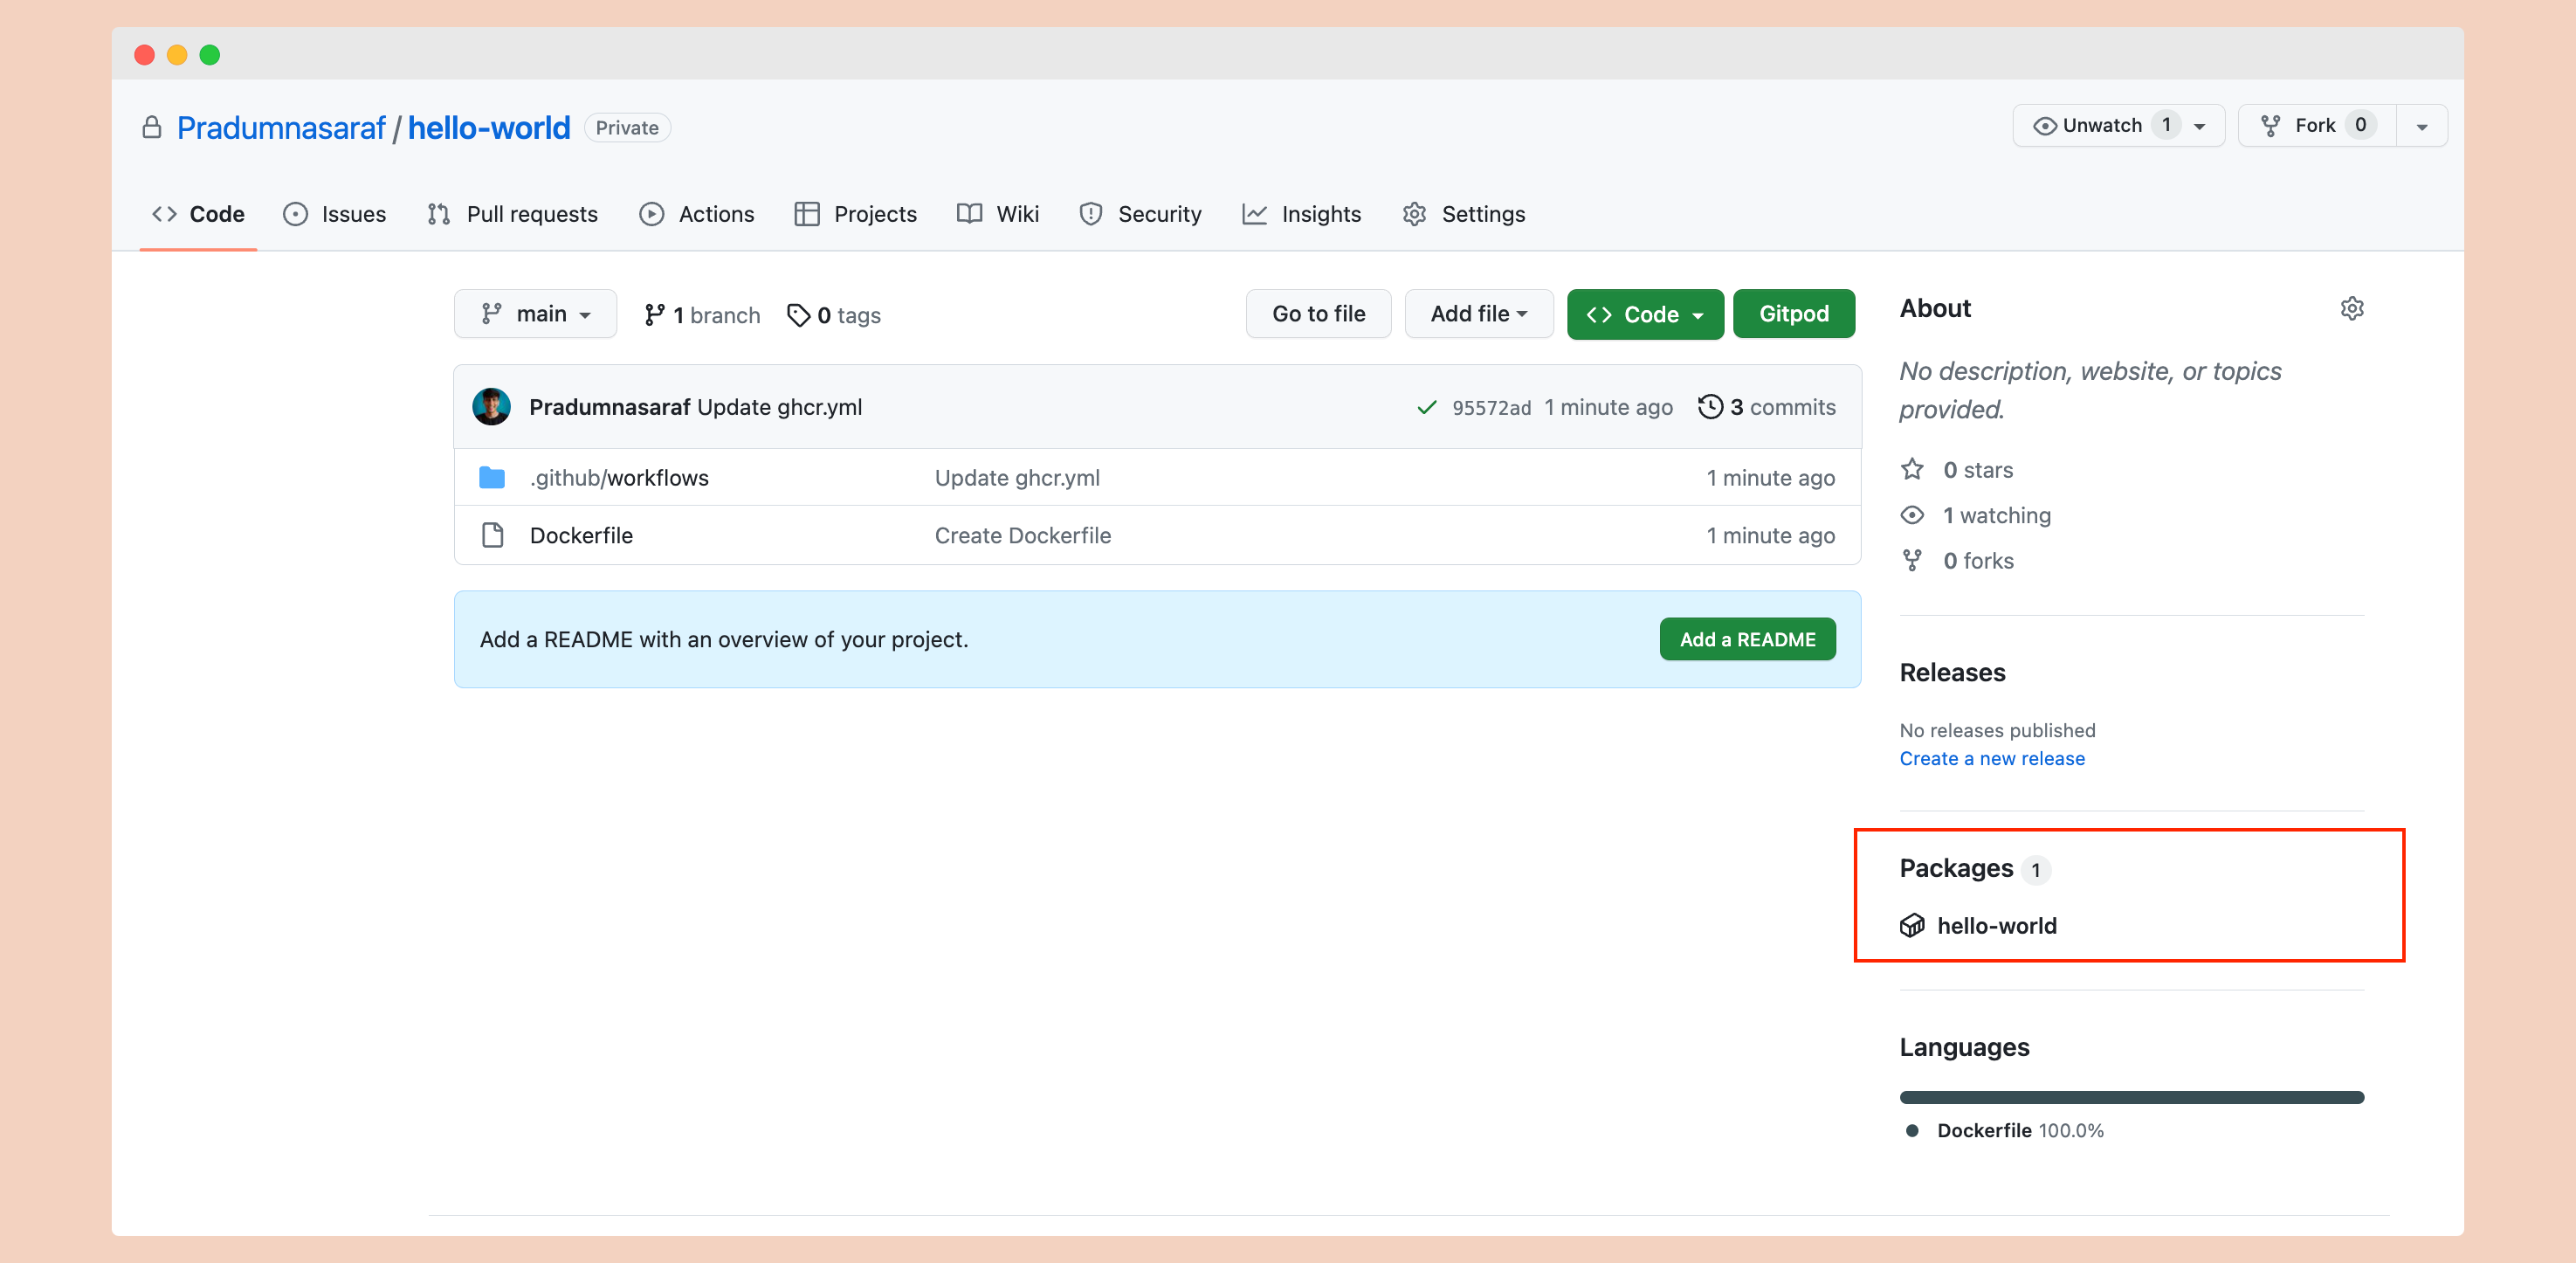Click the tag icon next to 0 tags
Screen dimensions: 2576x1263
coord(798,315)
